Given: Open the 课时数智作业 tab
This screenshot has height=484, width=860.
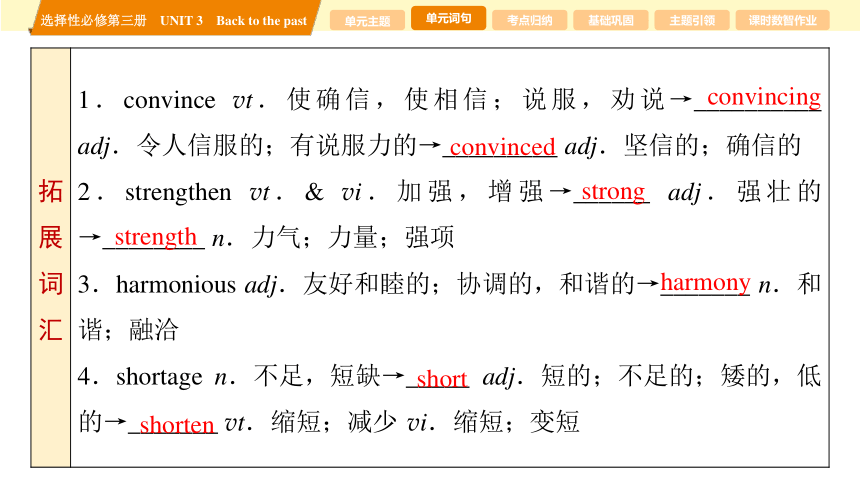Looking at the screenshot, I should [x=783, y=20].
